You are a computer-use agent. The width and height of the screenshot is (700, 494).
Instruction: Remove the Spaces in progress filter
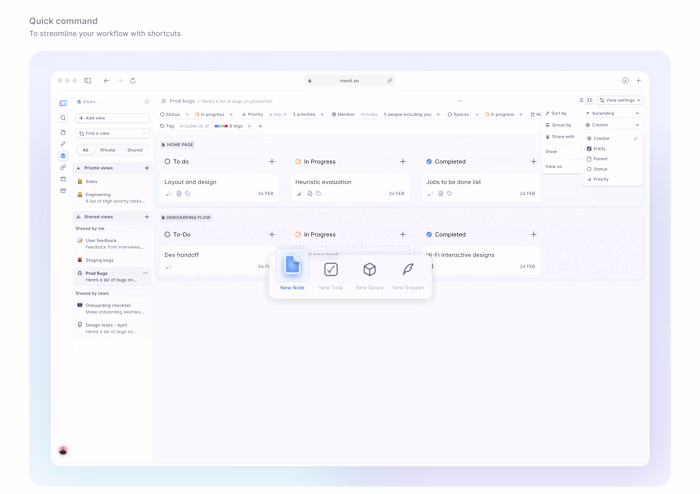pos(521,115)
